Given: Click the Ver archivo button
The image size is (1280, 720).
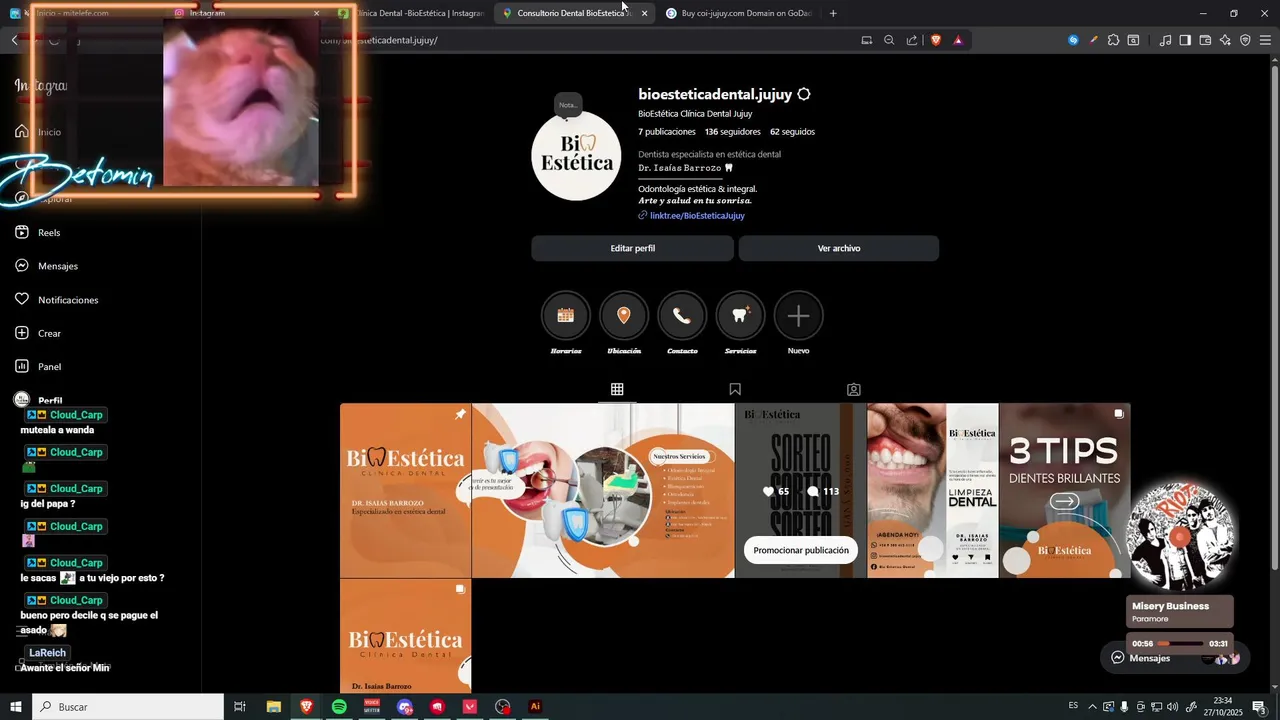Looking at the screenshot, I should click(x=838, y=248).
